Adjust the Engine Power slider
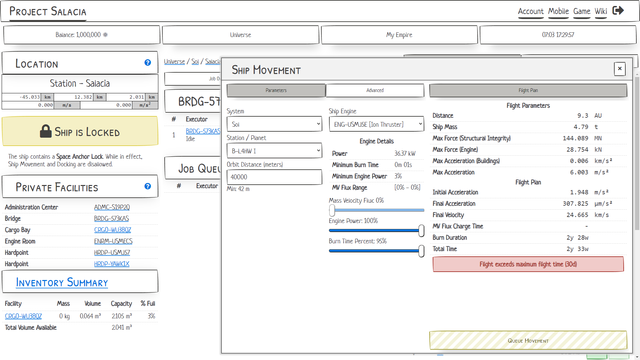 coord(376,231)
